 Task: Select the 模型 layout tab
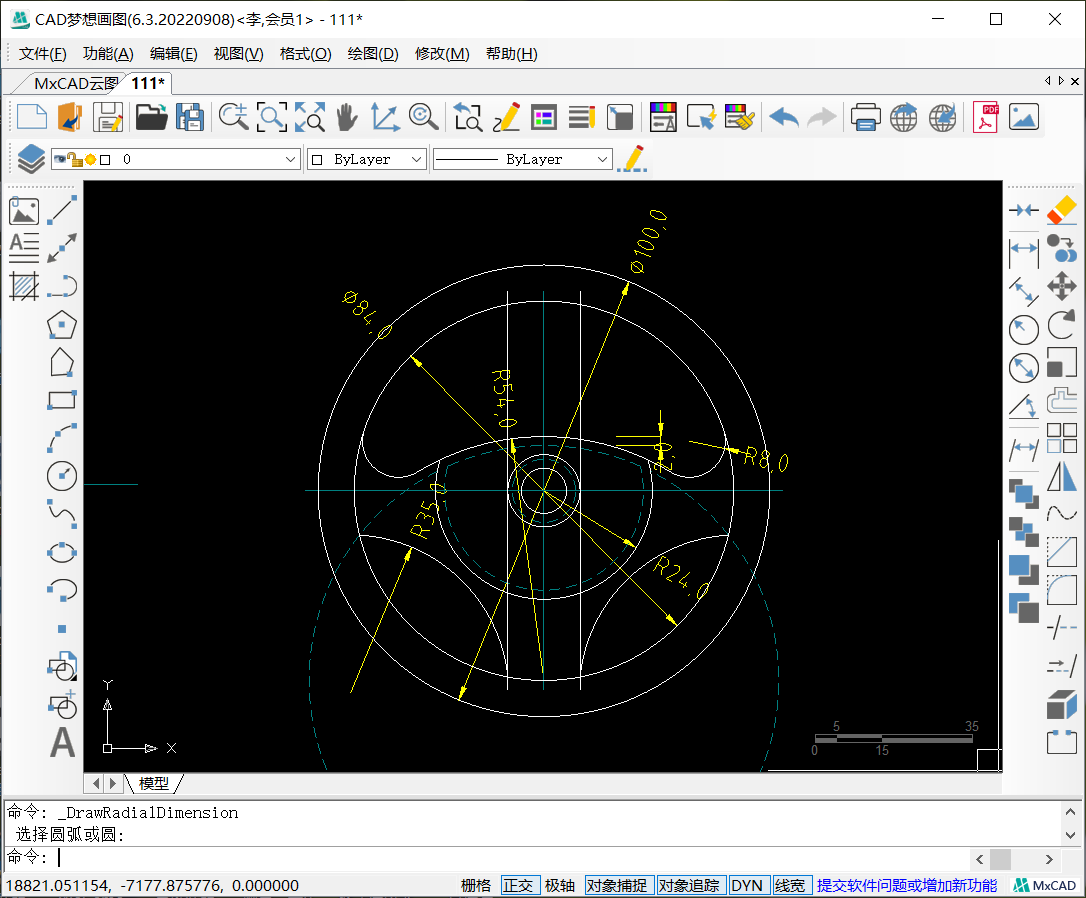coord(153,783)
